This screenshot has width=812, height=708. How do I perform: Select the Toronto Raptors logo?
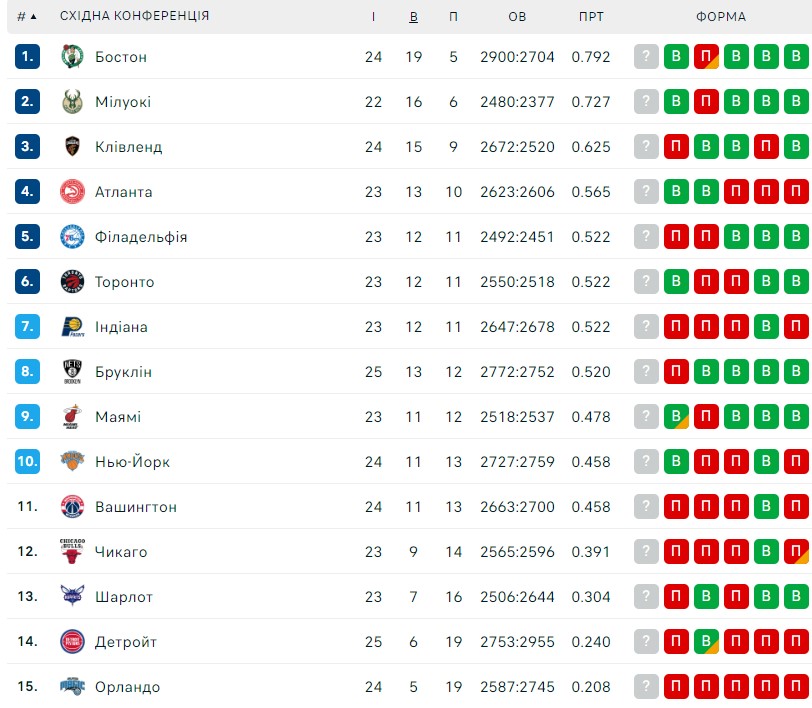pyautogui.click(x=72, y=282)
